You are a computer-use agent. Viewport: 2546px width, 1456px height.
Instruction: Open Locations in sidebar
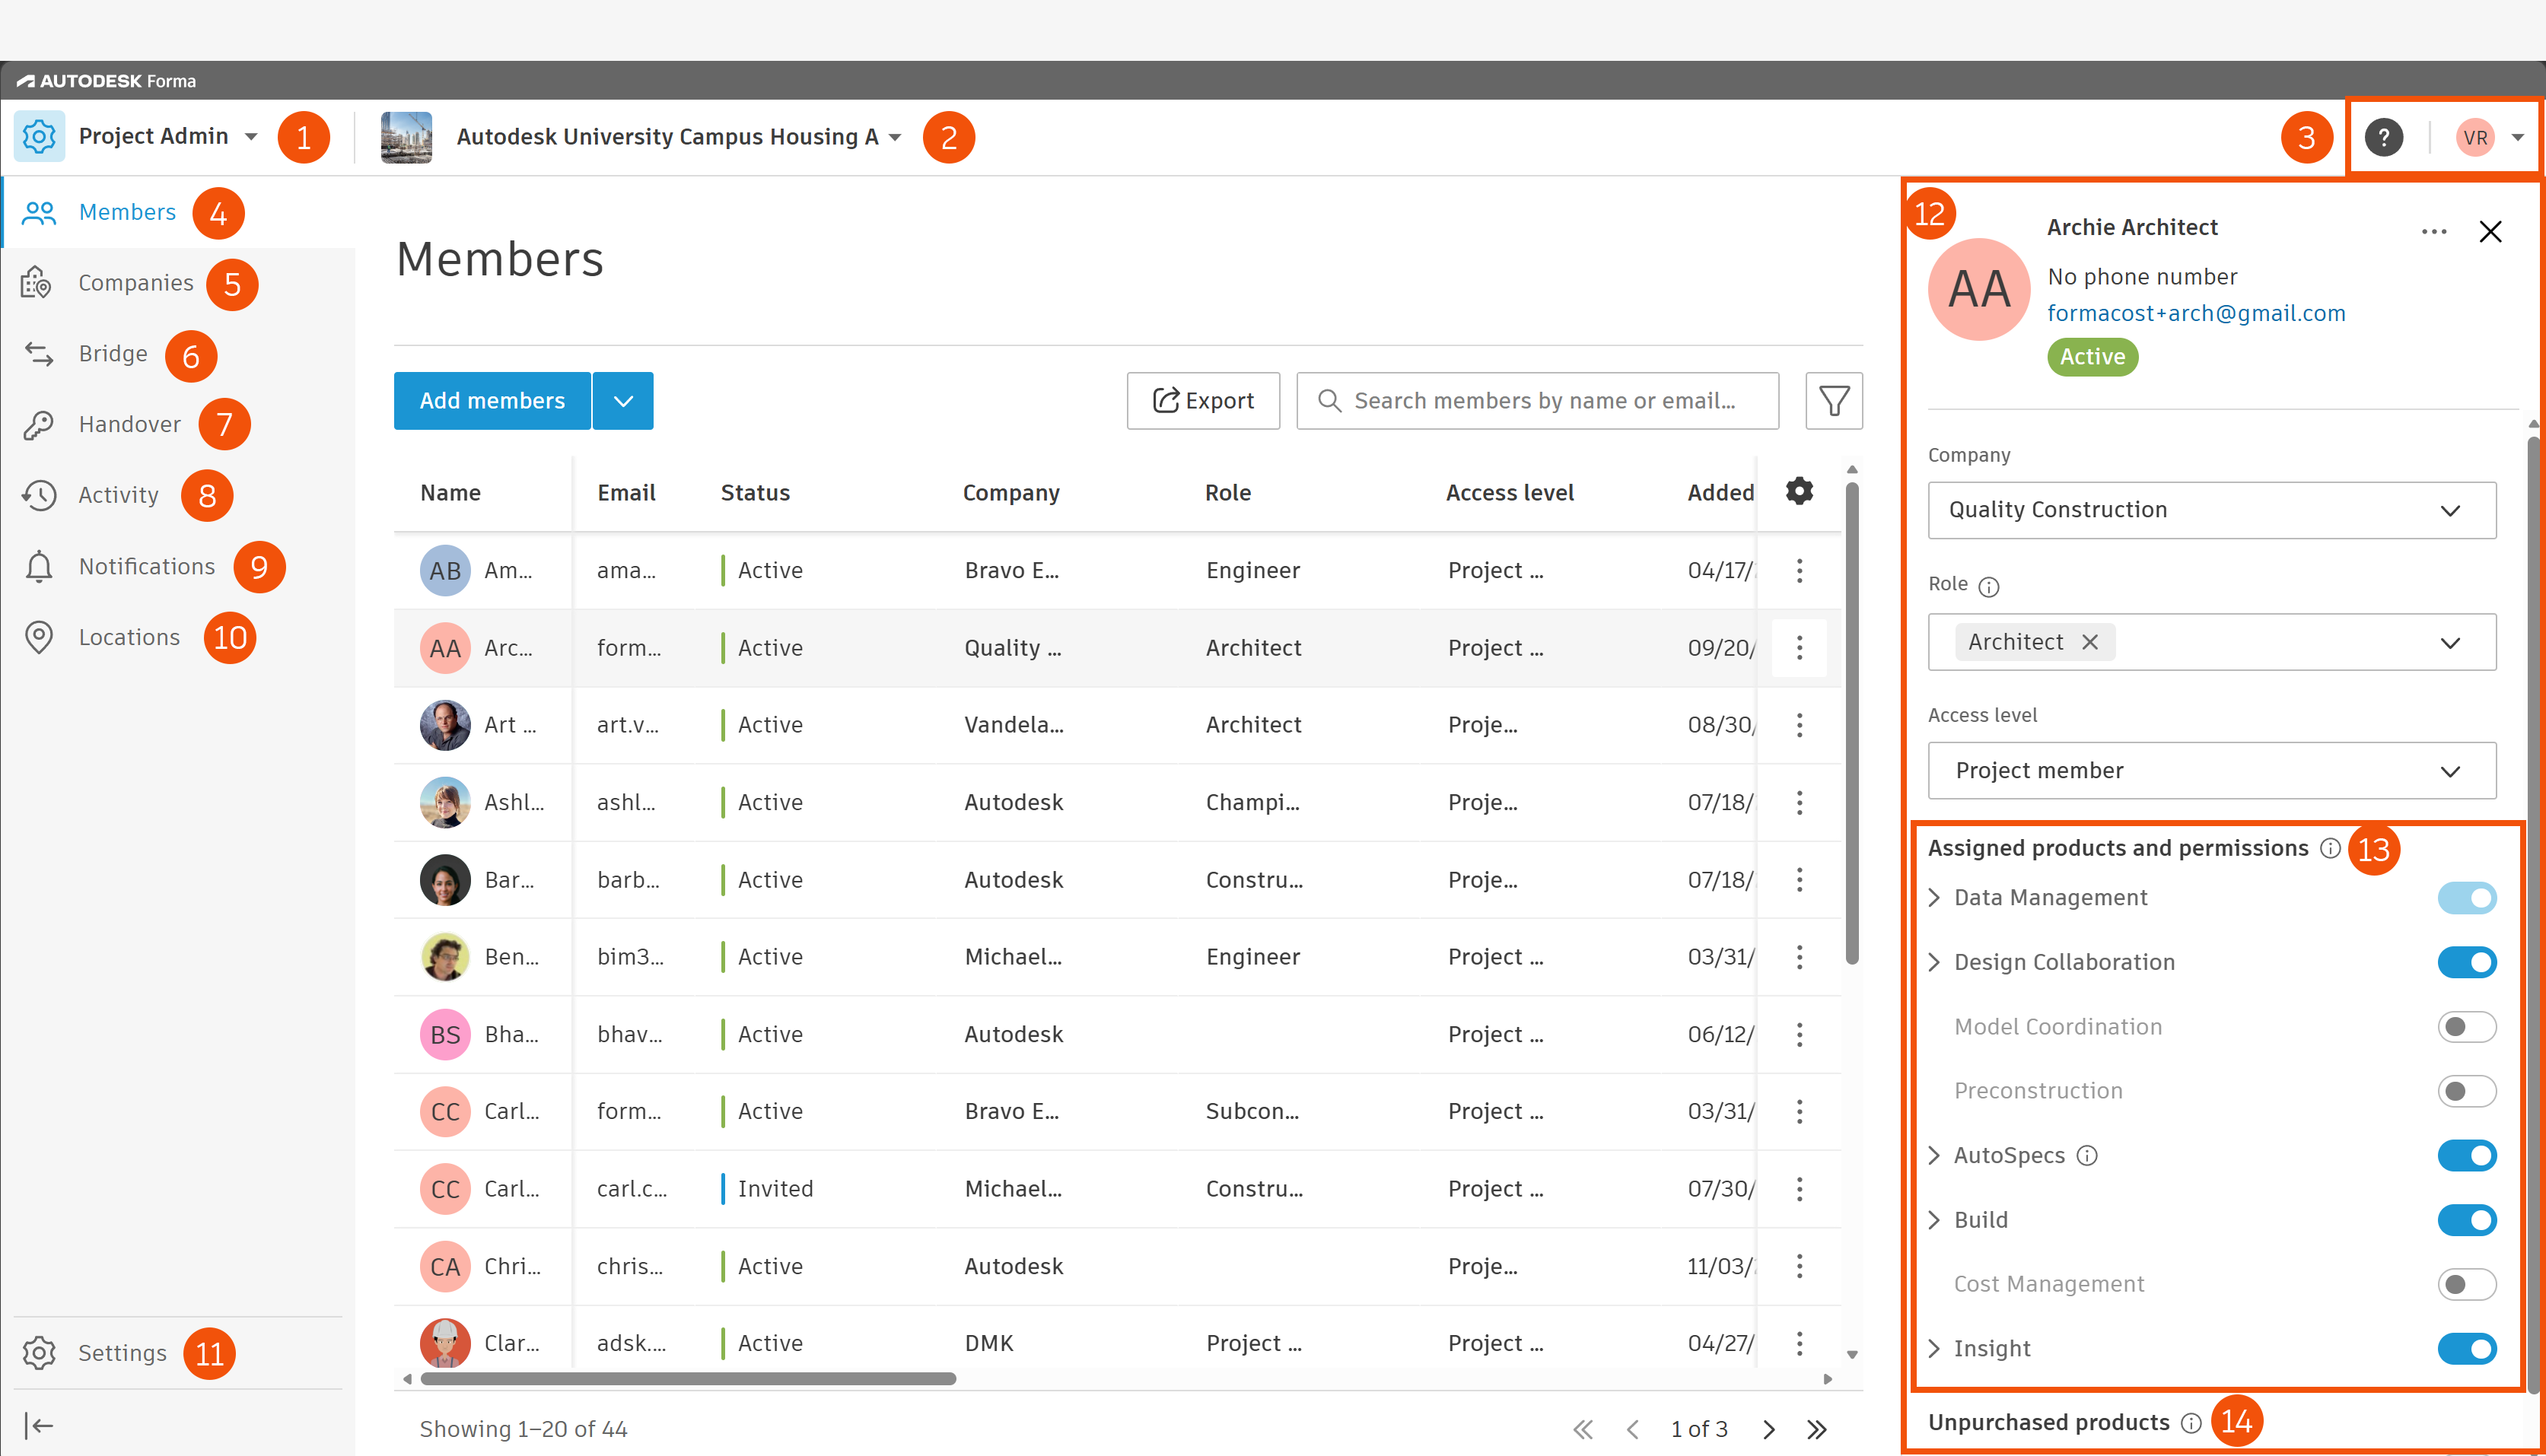pyautogui.click(x=129, y=638)
